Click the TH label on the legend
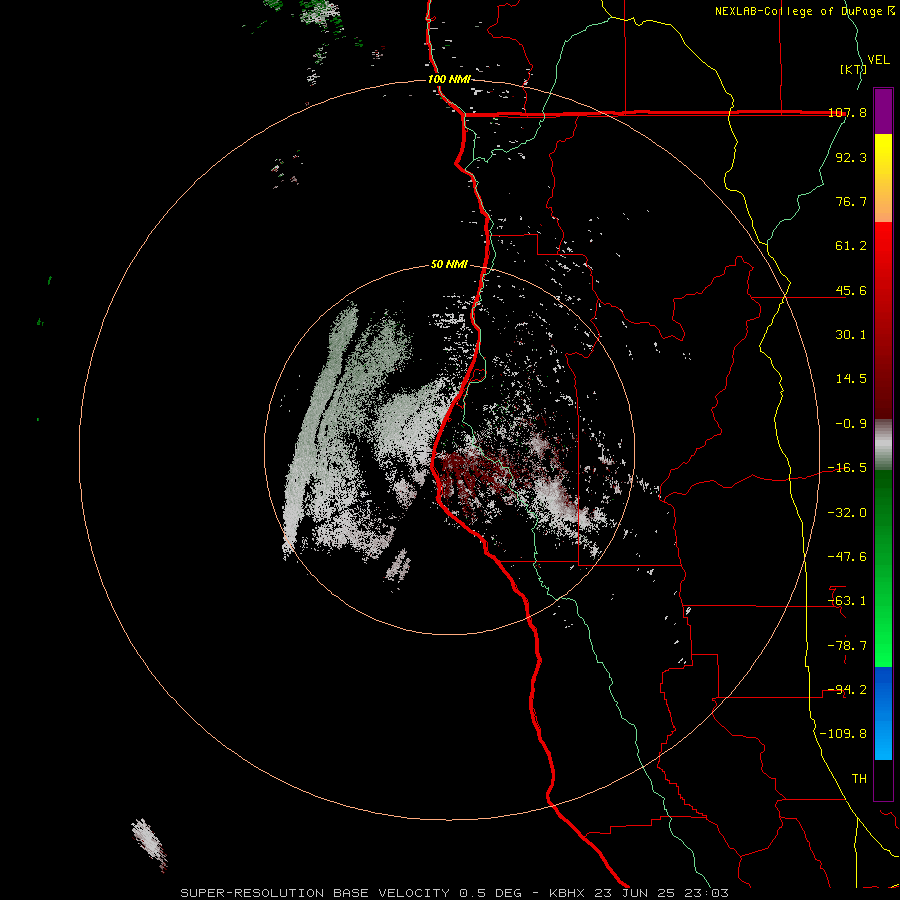 click(859, 779)
